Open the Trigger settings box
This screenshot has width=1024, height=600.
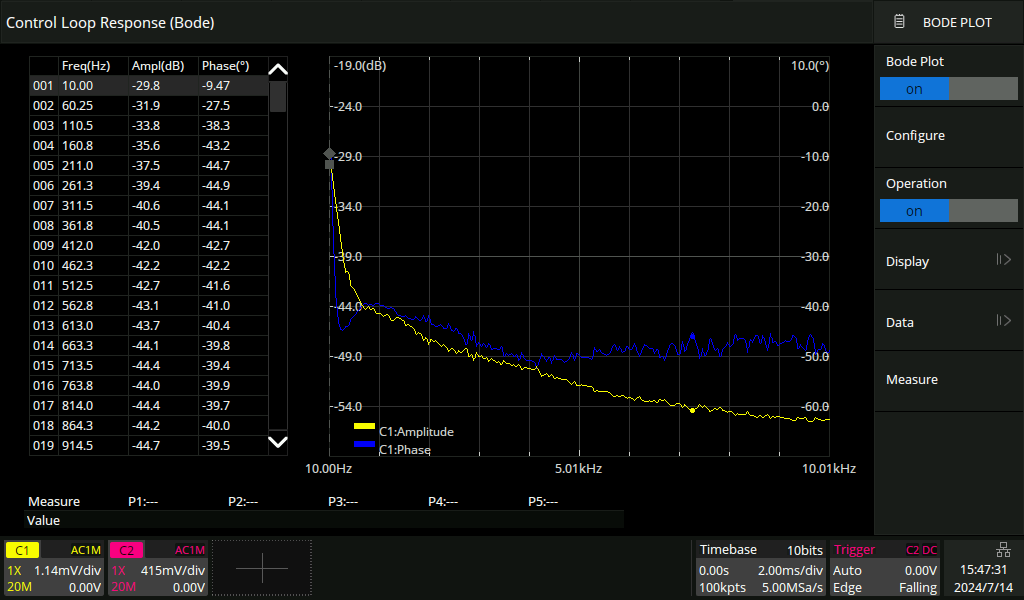click(x=886, y=568)
